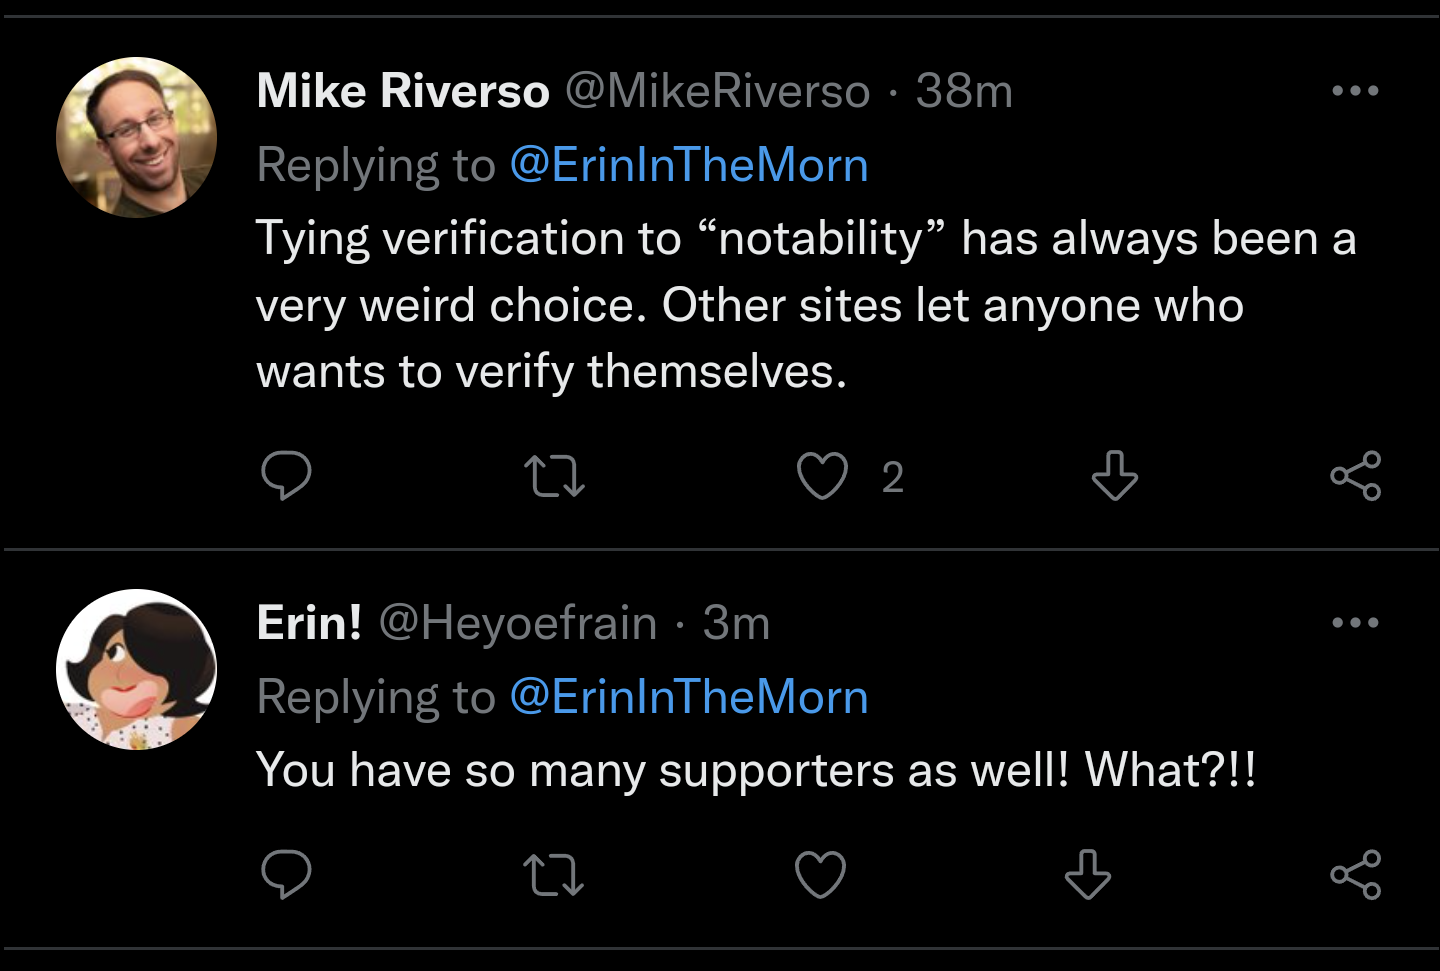Go to Mike Riverso display name

[403, 91]
